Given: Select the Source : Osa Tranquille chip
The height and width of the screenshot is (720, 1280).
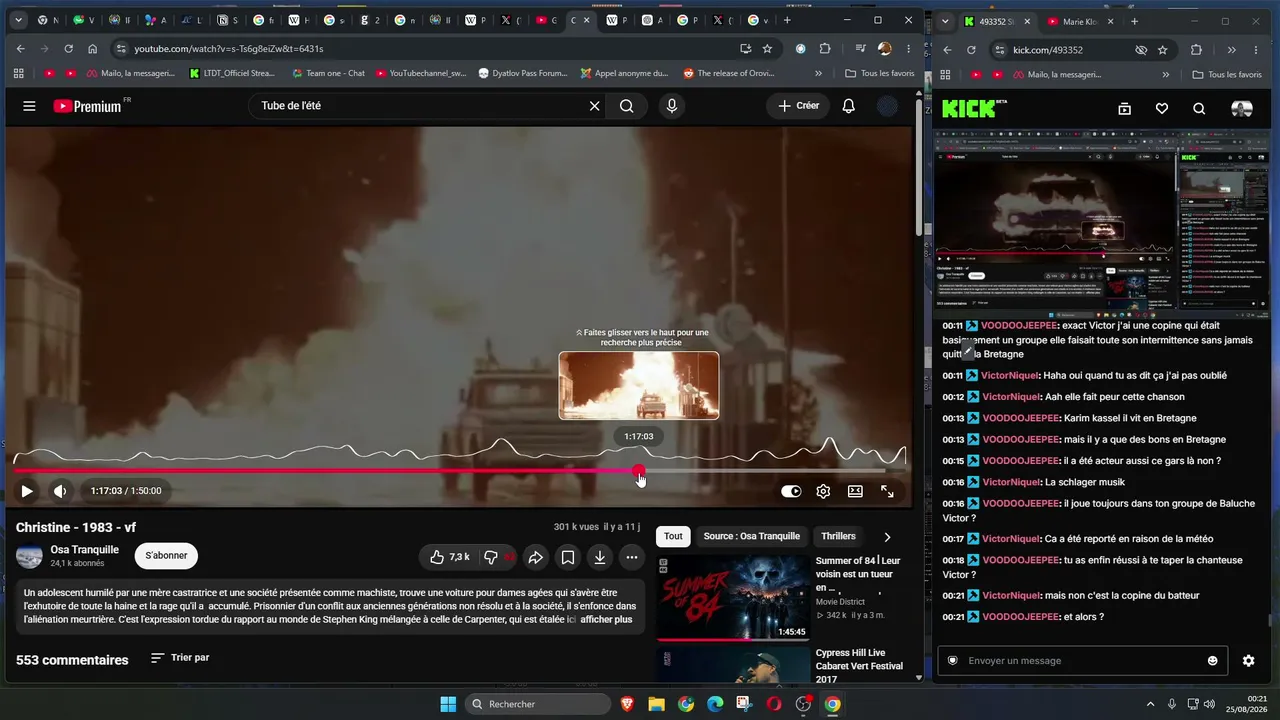Looking at the screenshot, I should (x=750, y=537).
